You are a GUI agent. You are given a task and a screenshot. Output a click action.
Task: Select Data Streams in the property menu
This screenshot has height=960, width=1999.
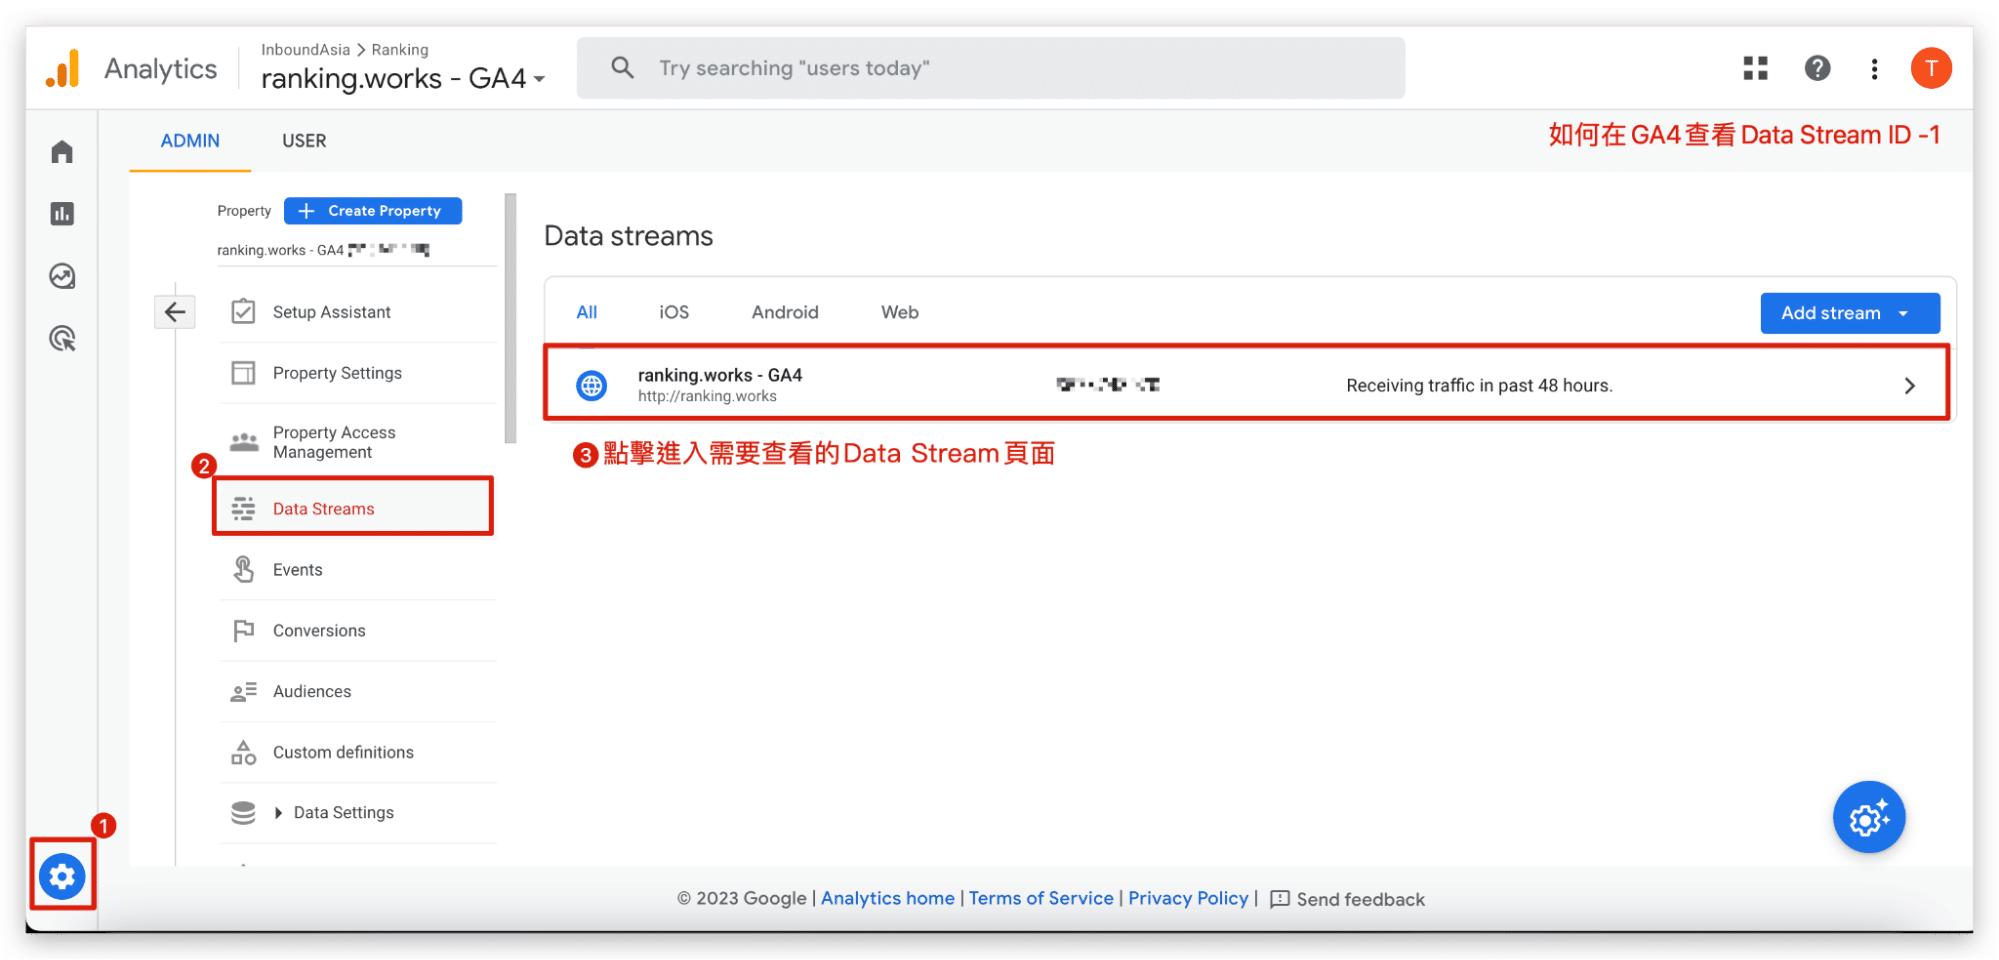323,509
